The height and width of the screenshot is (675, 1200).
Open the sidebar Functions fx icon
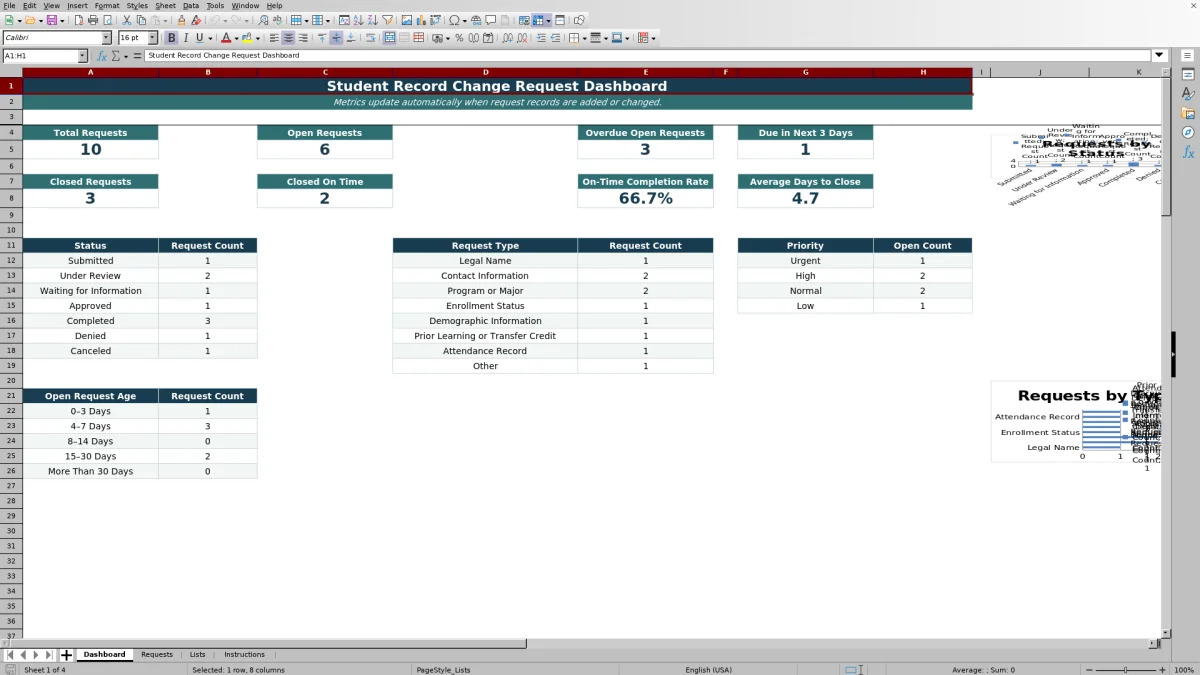1188,152
